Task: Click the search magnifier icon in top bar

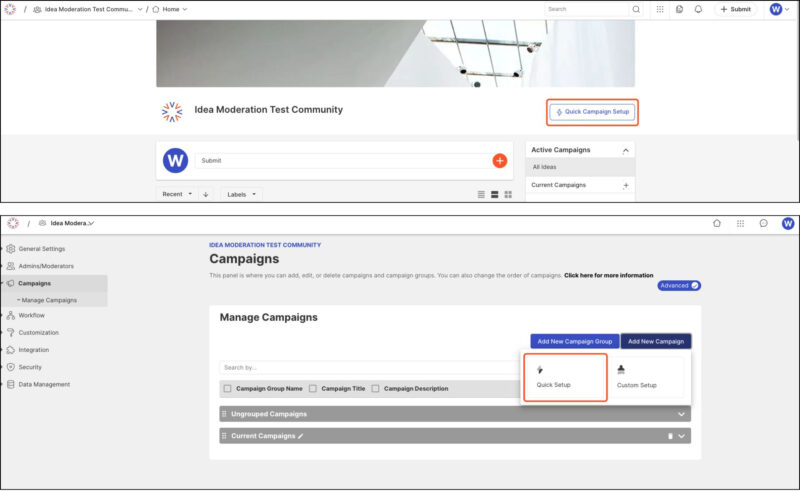Action: point(636,9)
